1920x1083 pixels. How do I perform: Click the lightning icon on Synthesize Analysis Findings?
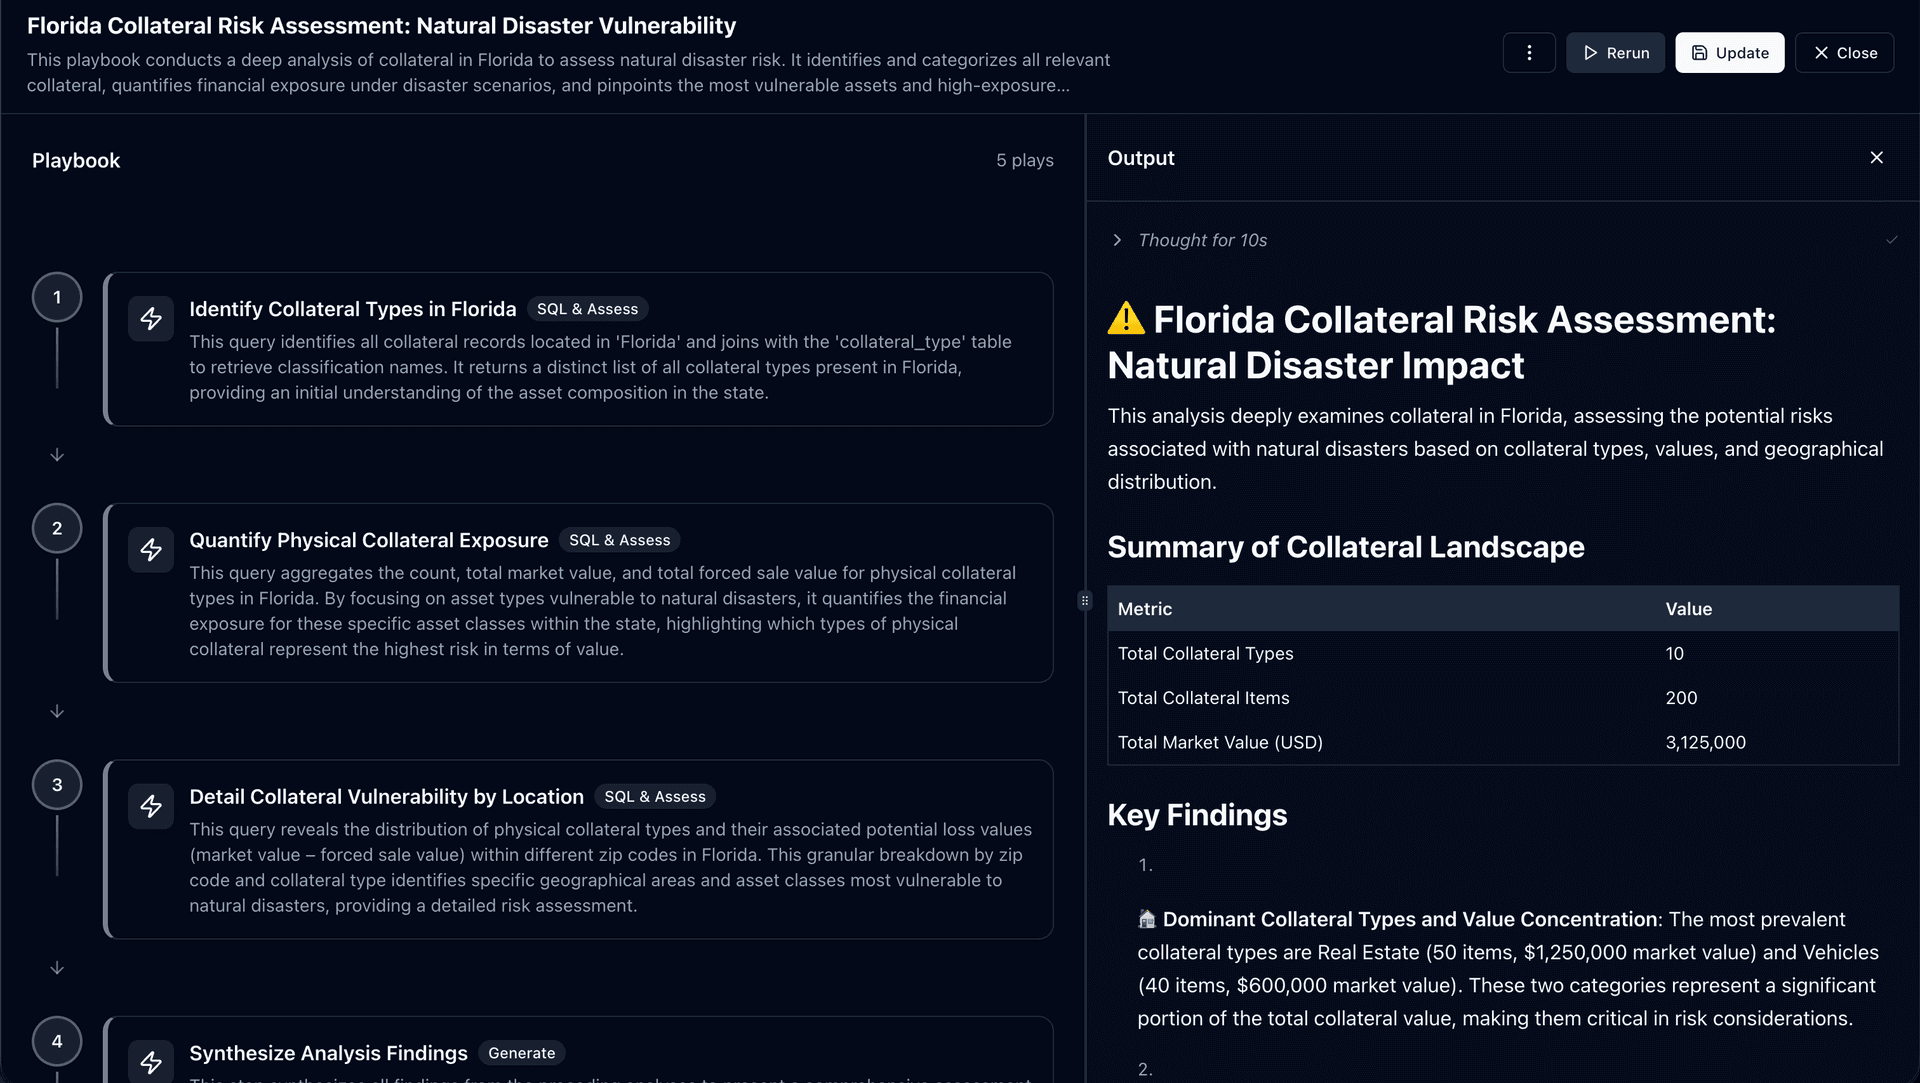click(x=151, y=1062)
